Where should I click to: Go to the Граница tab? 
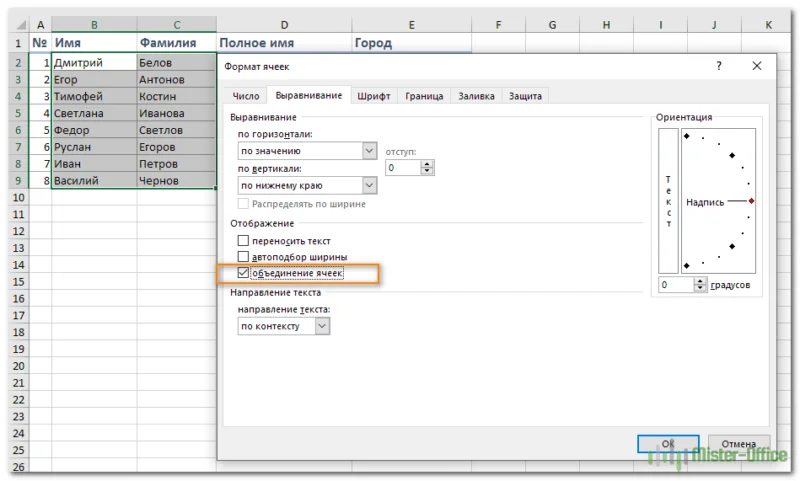pos(424,97)
